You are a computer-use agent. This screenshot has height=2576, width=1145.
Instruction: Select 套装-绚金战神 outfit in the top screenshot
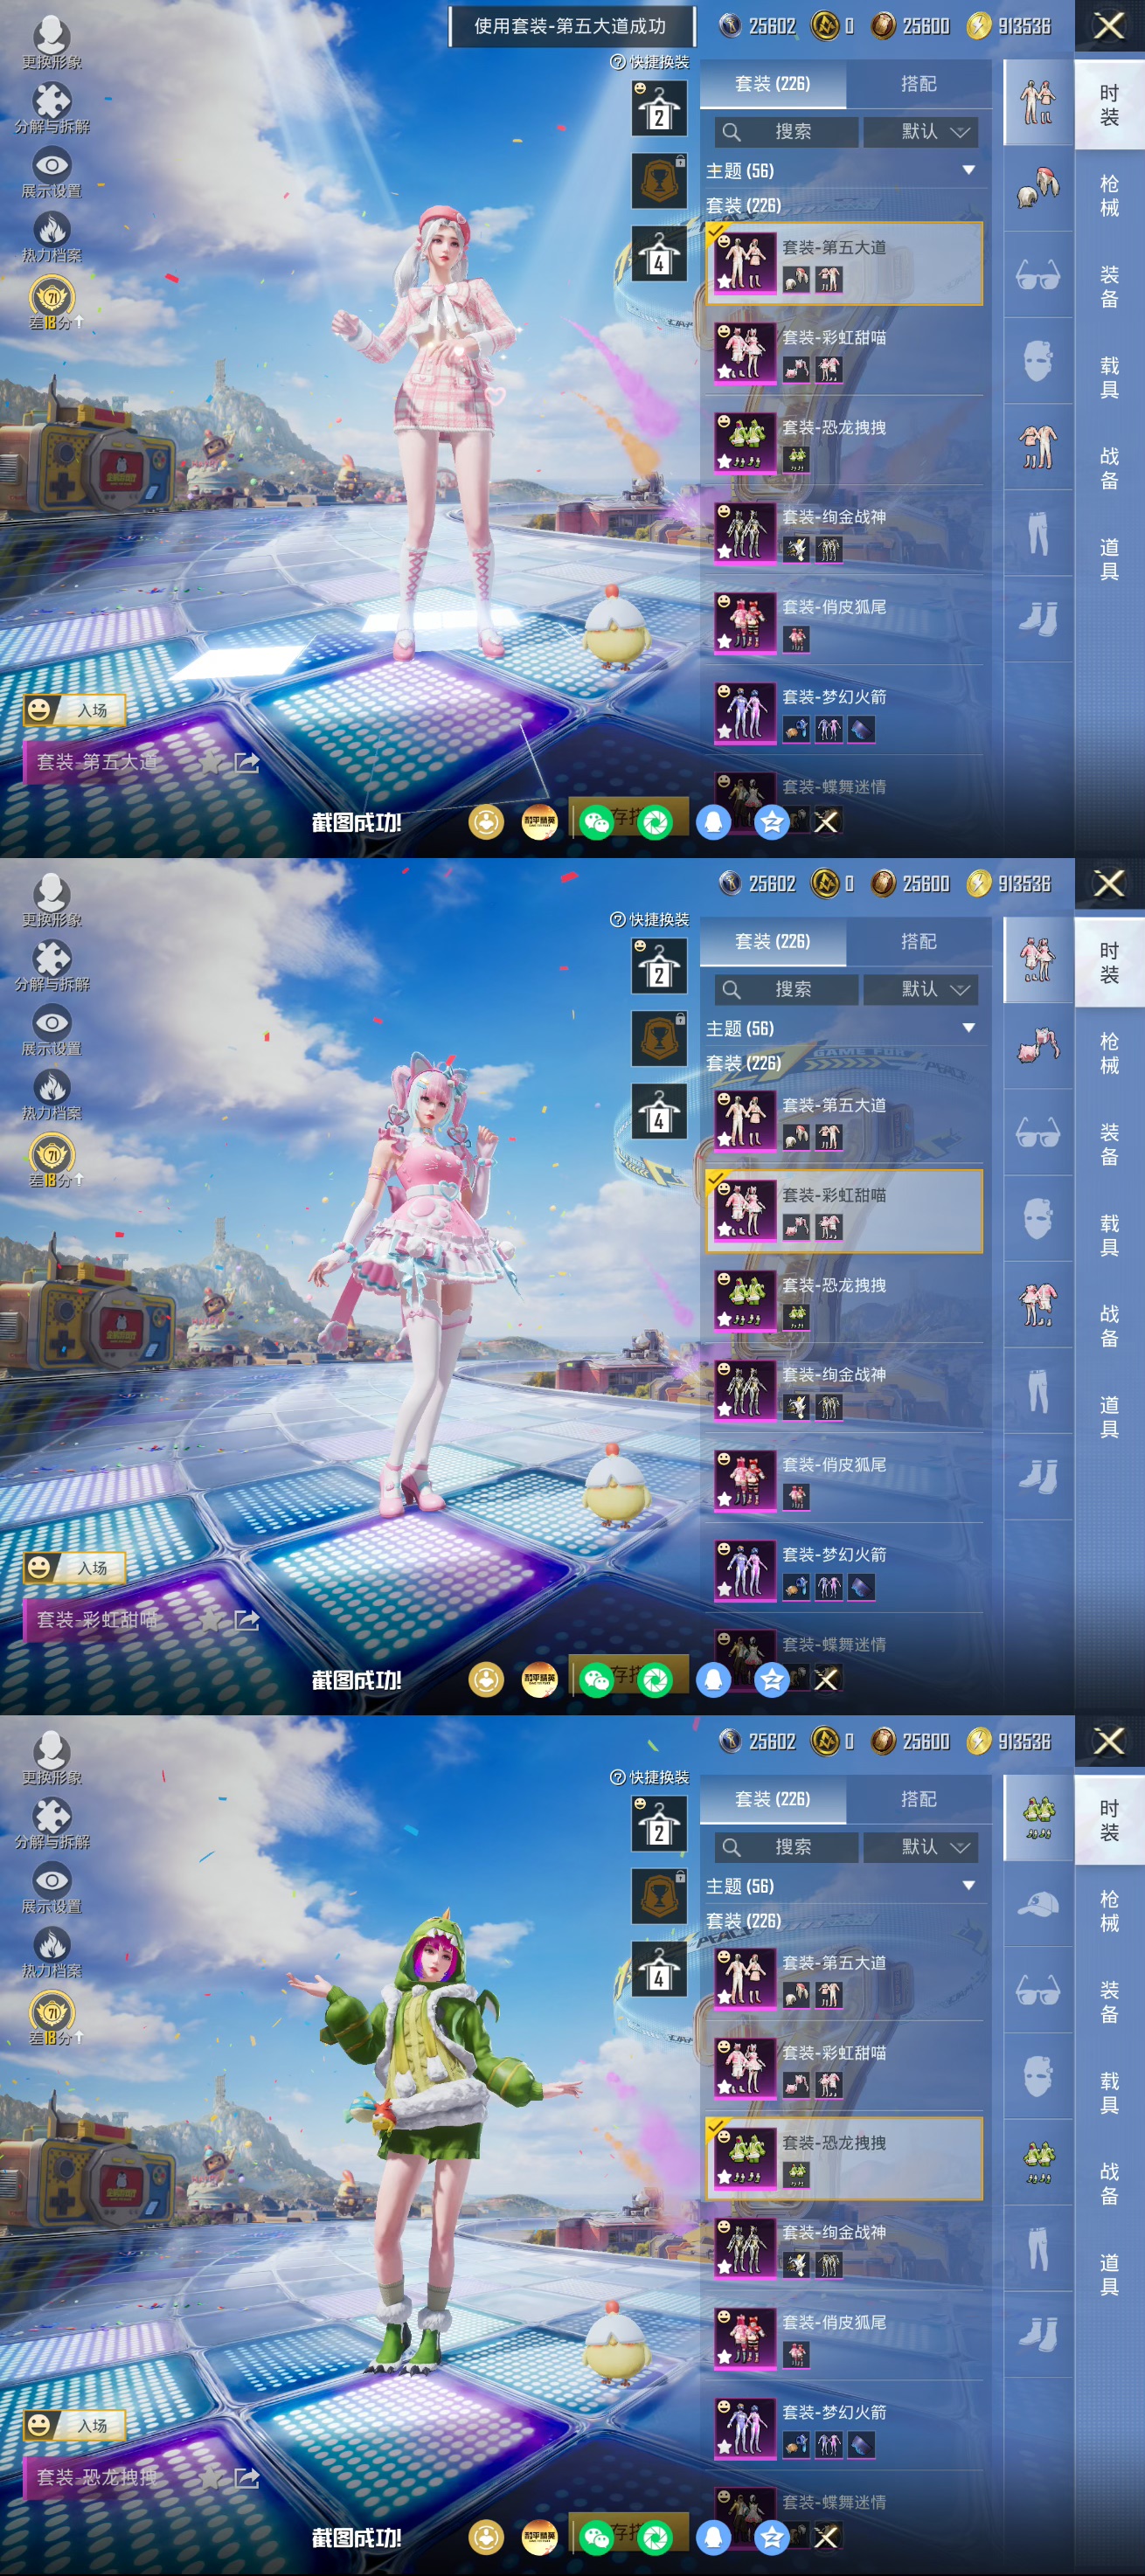844,531
